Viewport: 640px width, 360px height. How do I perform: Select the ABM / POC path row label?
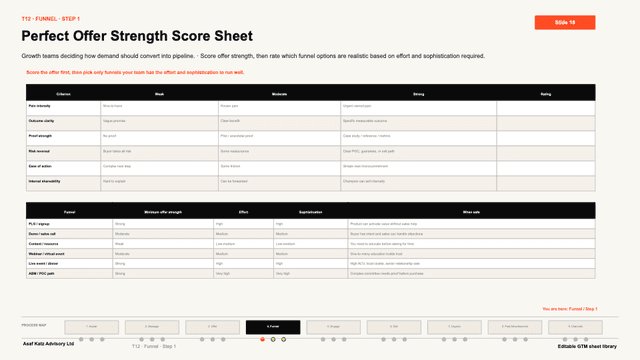(69, 273)
